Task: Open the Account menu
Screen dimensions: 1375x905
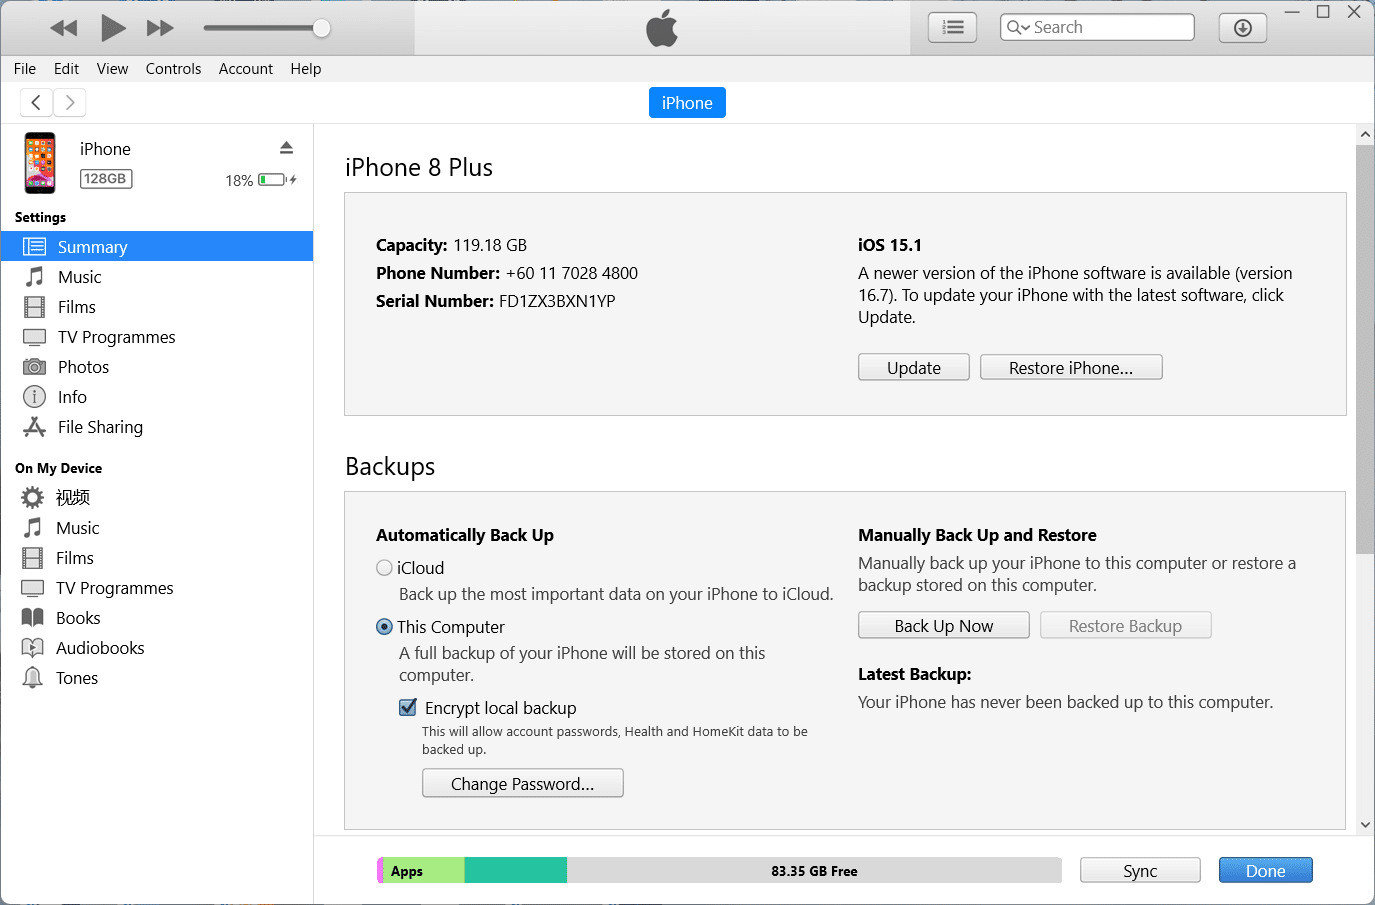Action: pos(246,69)
